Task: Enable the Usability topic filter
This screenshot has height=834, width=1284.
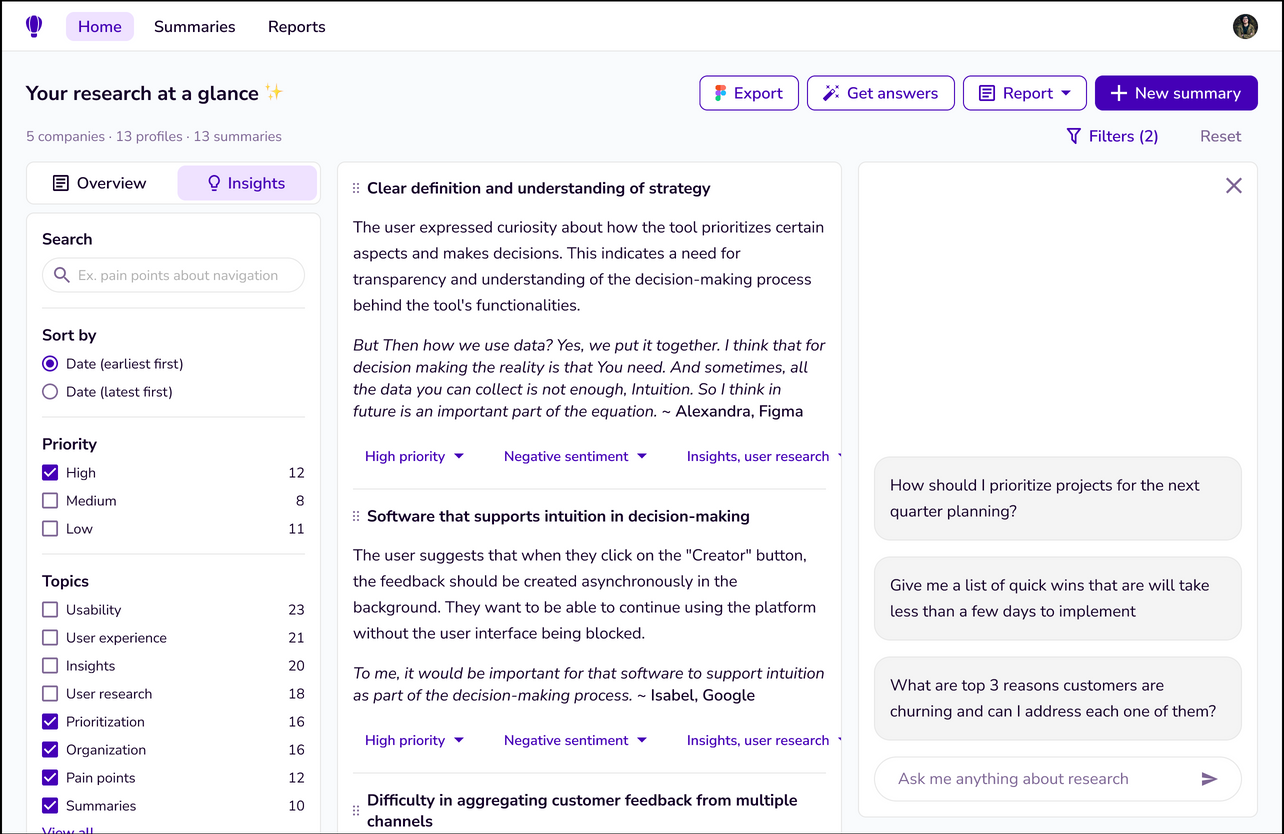Action: 50,610
